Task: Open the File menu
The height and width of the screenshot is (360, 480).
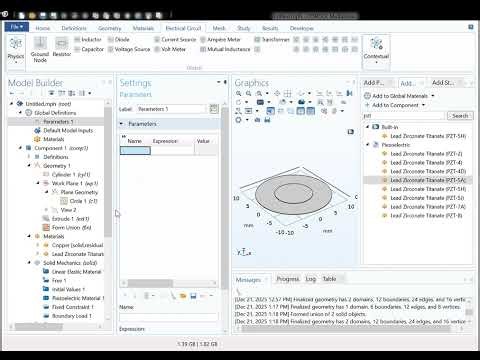Action: [x=17, y=27]
